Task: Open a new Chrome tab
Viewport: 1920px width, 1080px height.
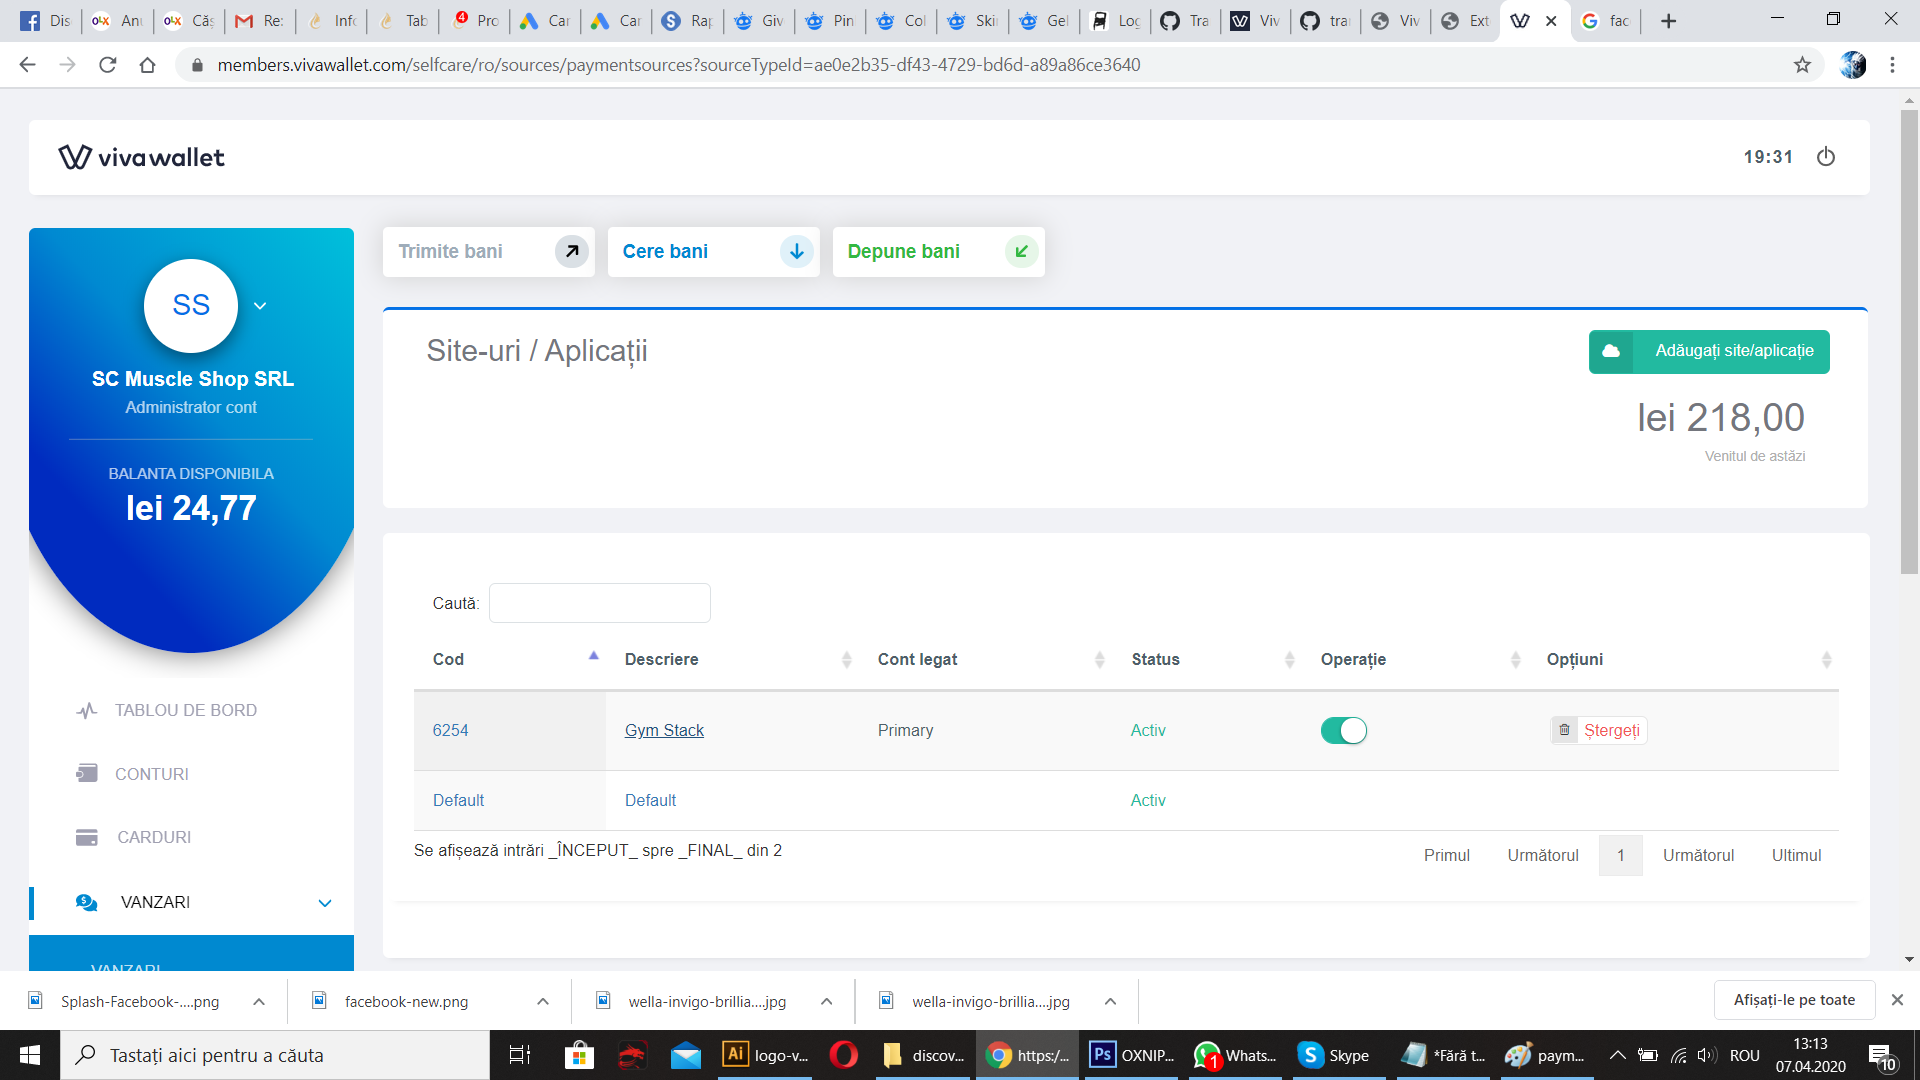Action: [1668, 21]
